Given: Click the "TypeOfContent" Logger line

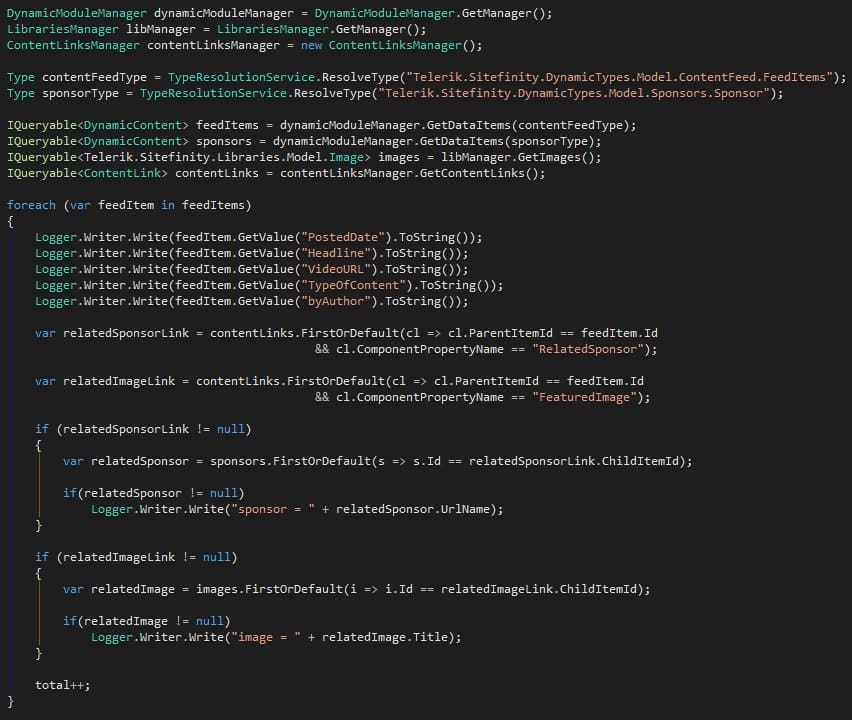Looking at the screenshot, I should (269, 285).
